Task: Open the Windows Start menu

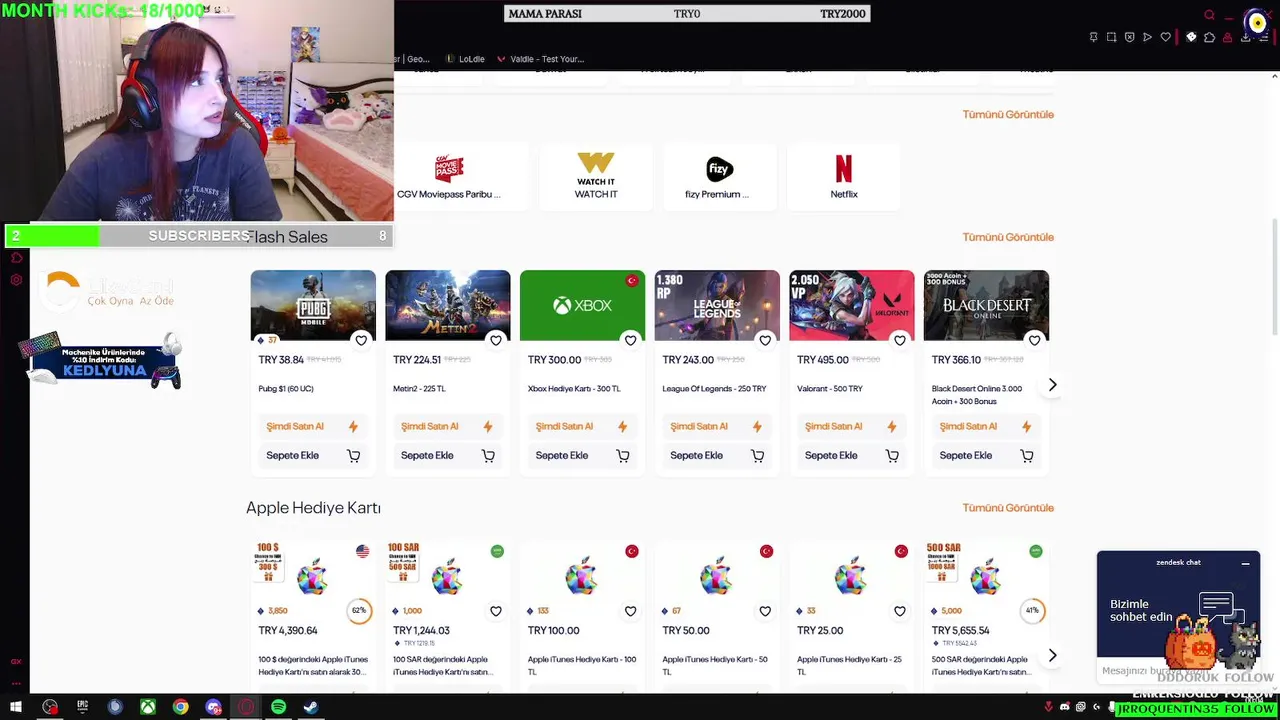Action: pos(16,707)
